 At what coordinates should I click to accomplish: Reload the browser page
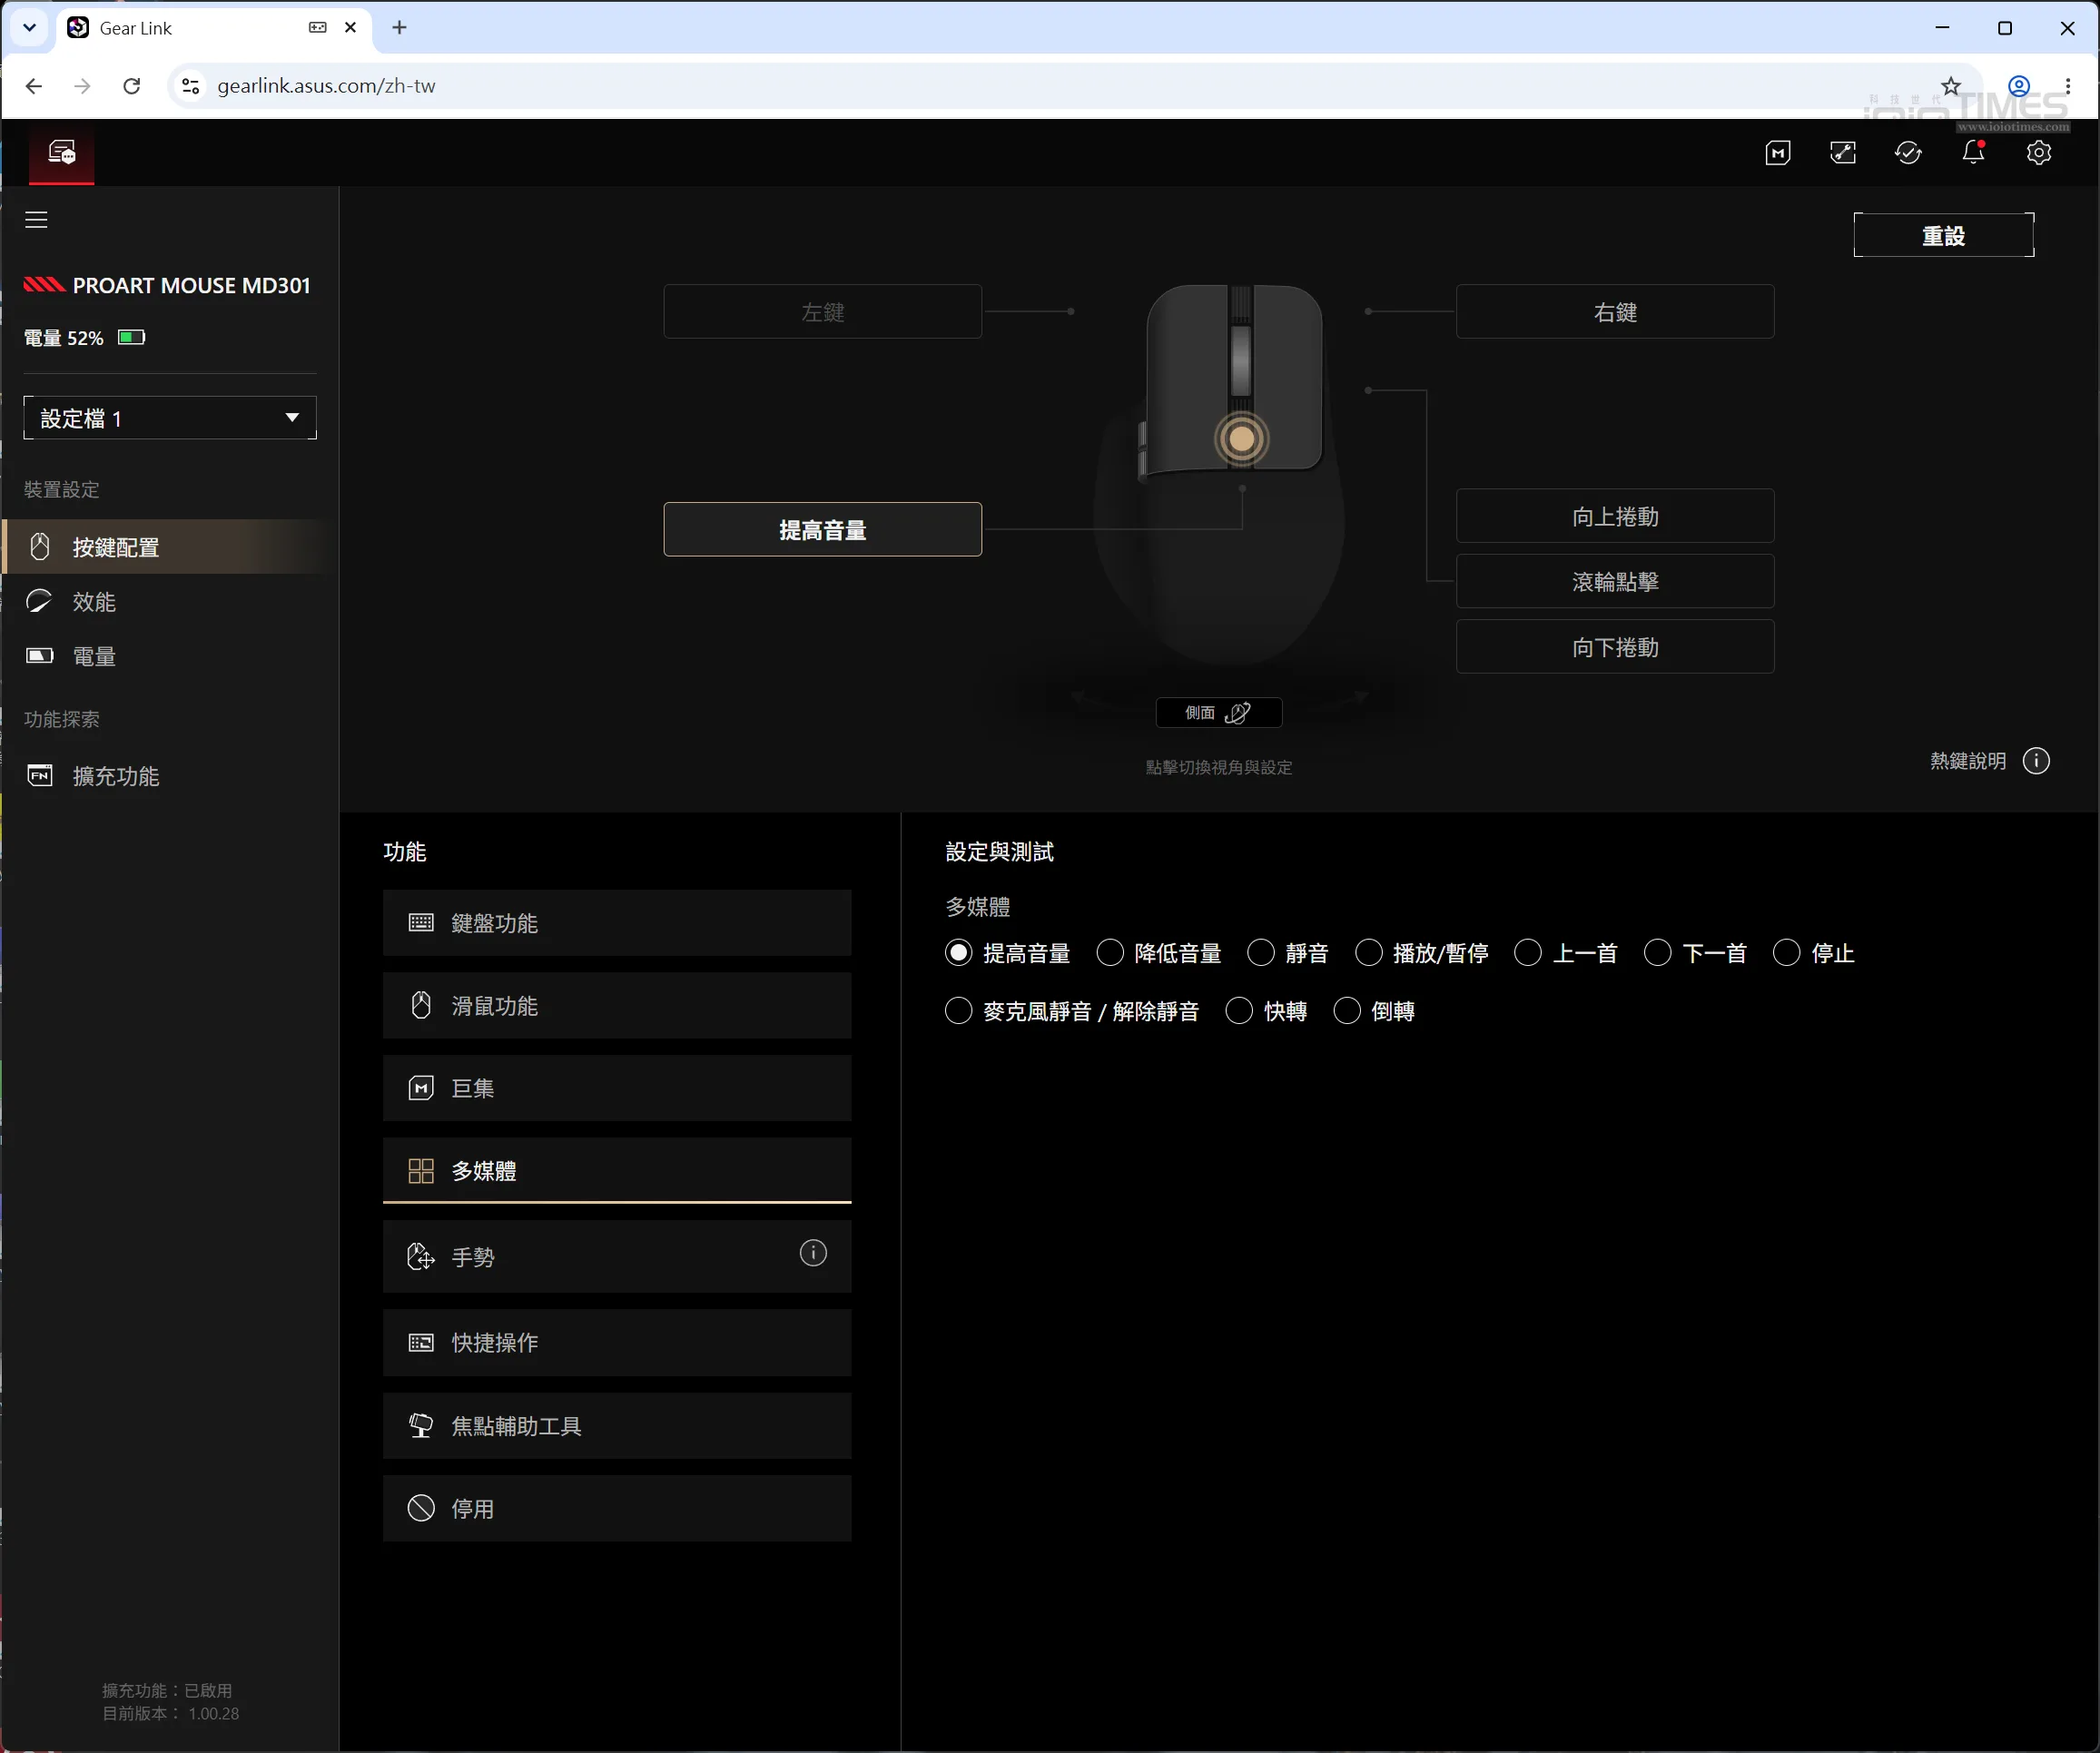(132, 86)
